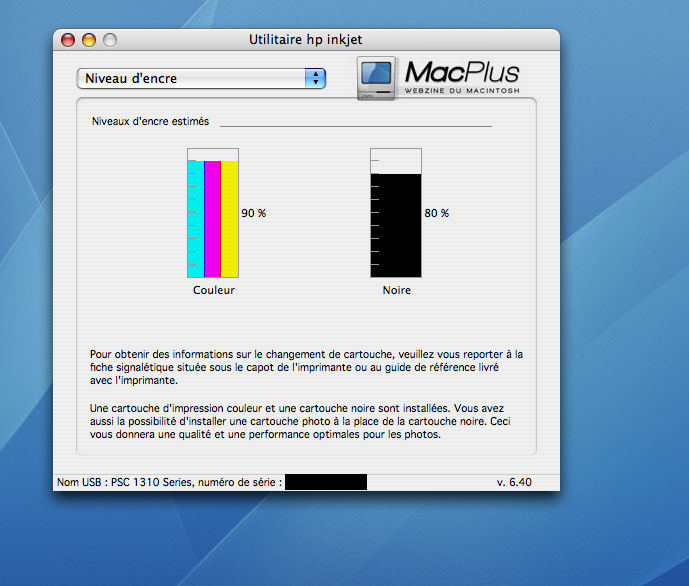Open the Niveau d'encre dropdown menu
This screenshot has width=689, height=586.
201,79
